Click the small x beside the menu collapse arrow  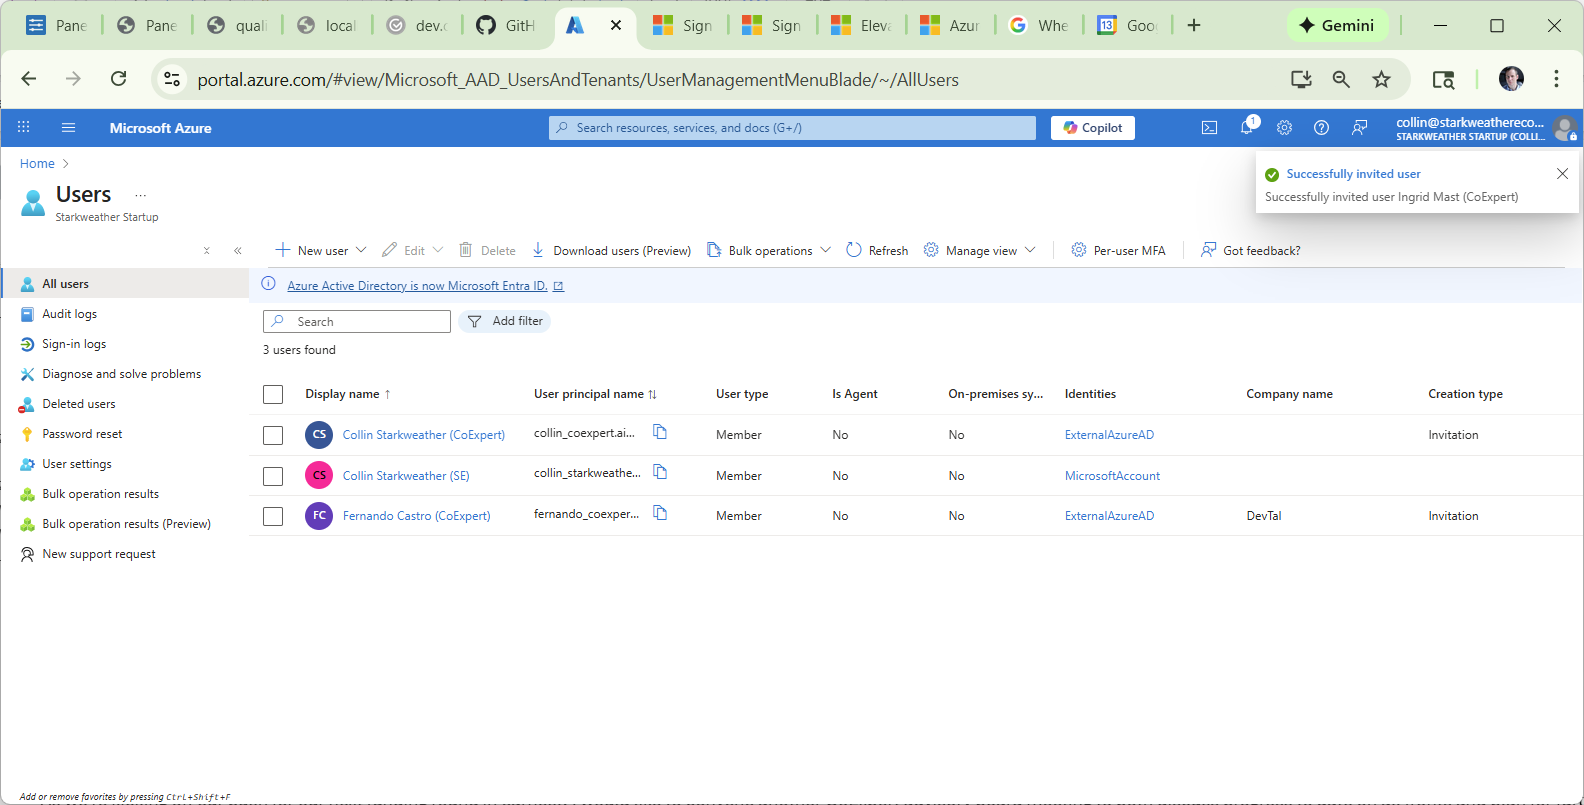coord(207,251)
